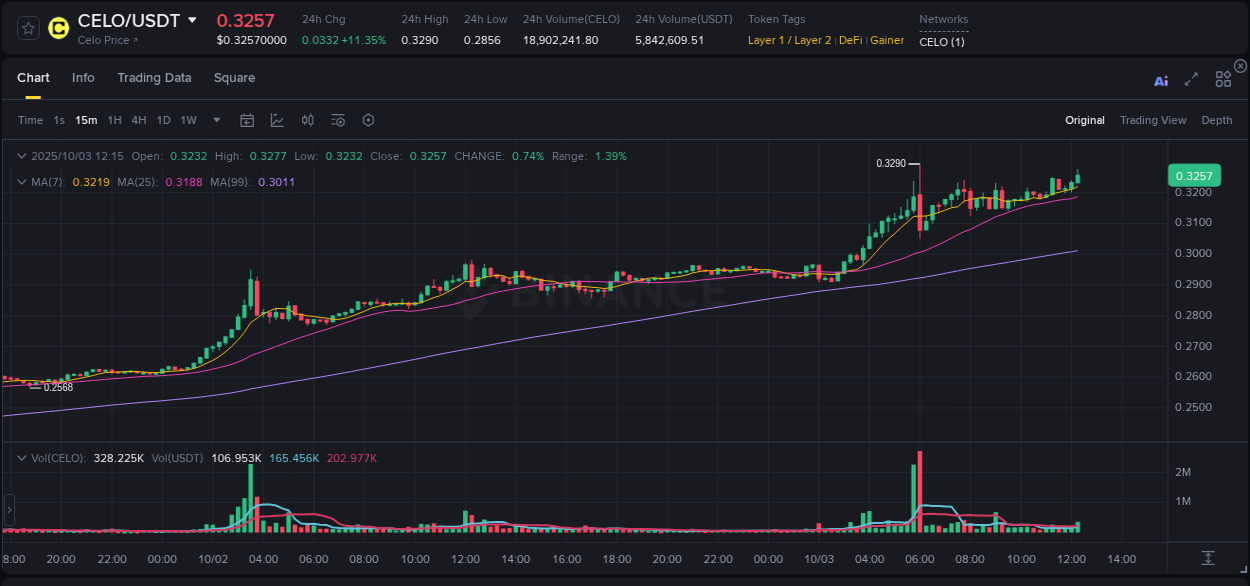Image resolution: width=1250 pixels, height=586 pixels.
Task: Select the 1H timeframe
Action: [x=114, y=120]
